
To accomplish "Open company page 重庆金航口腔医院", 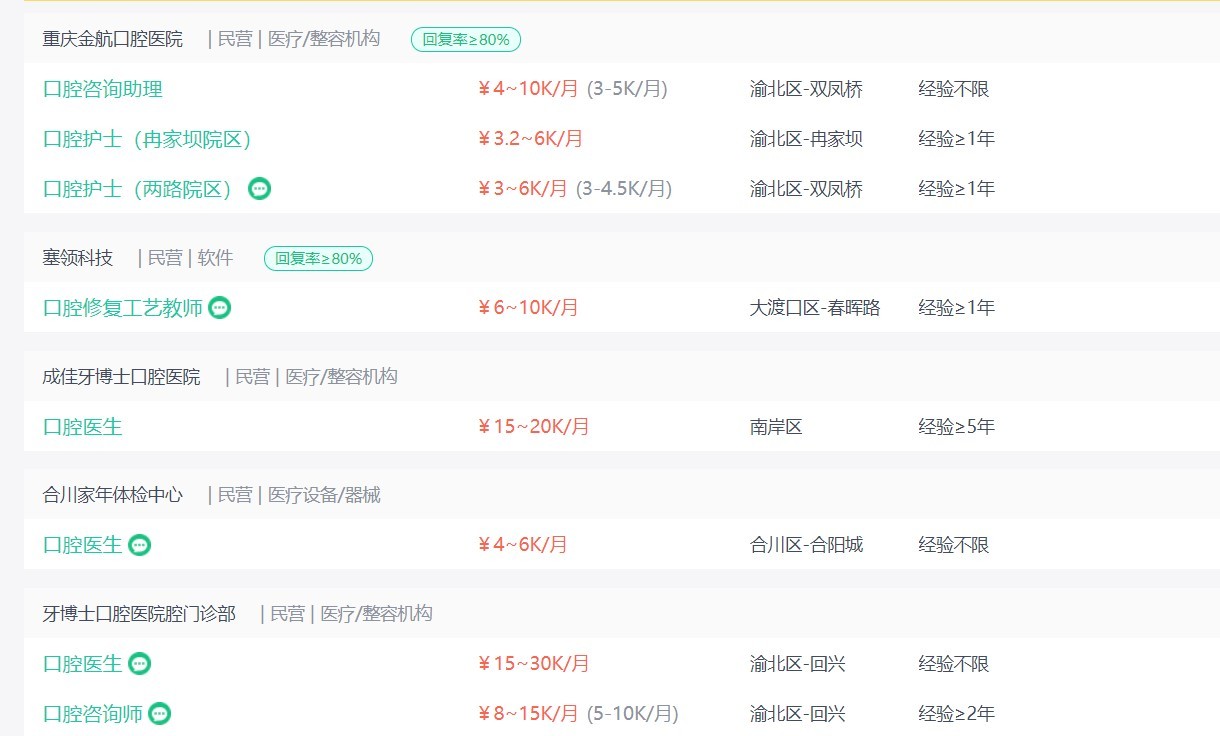I will pyautogui.click(x=113, y=39).
